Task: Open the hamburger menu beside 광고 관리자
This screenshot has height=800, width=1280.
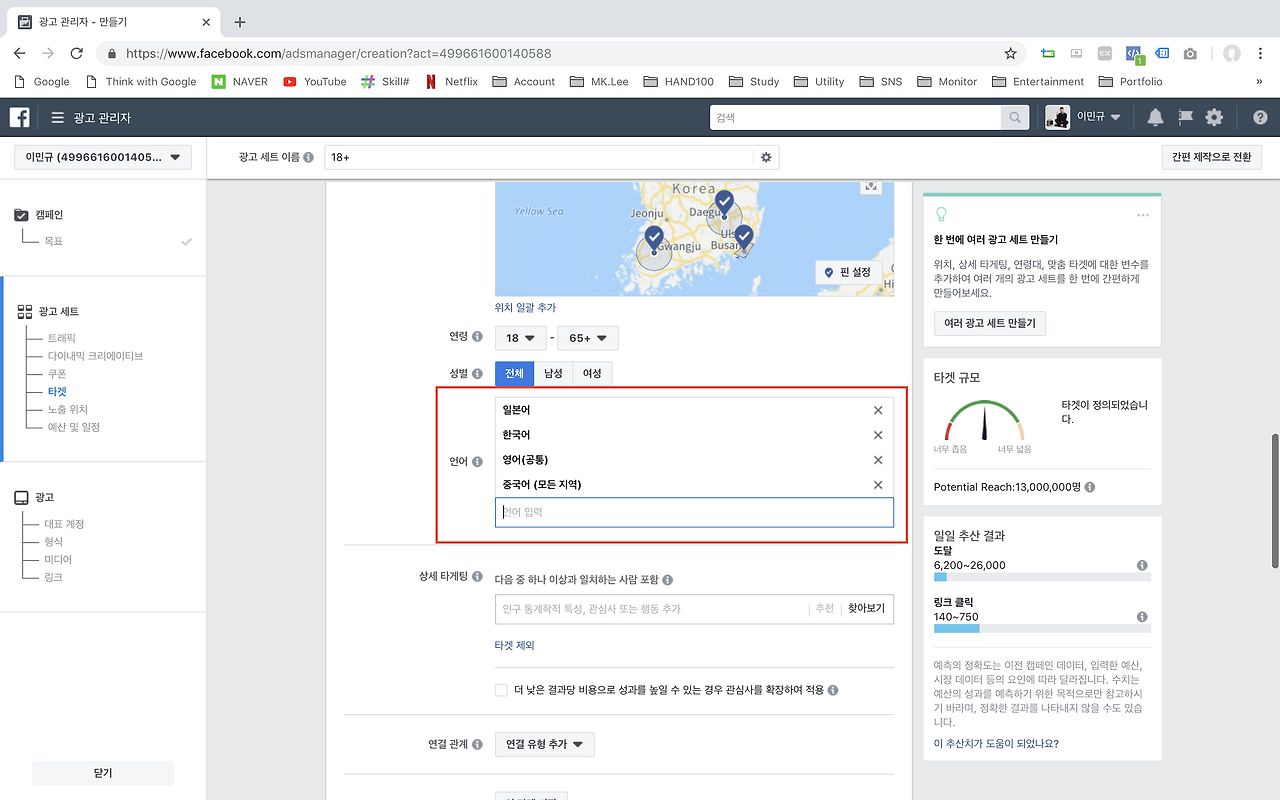Action: coord(57,117)
